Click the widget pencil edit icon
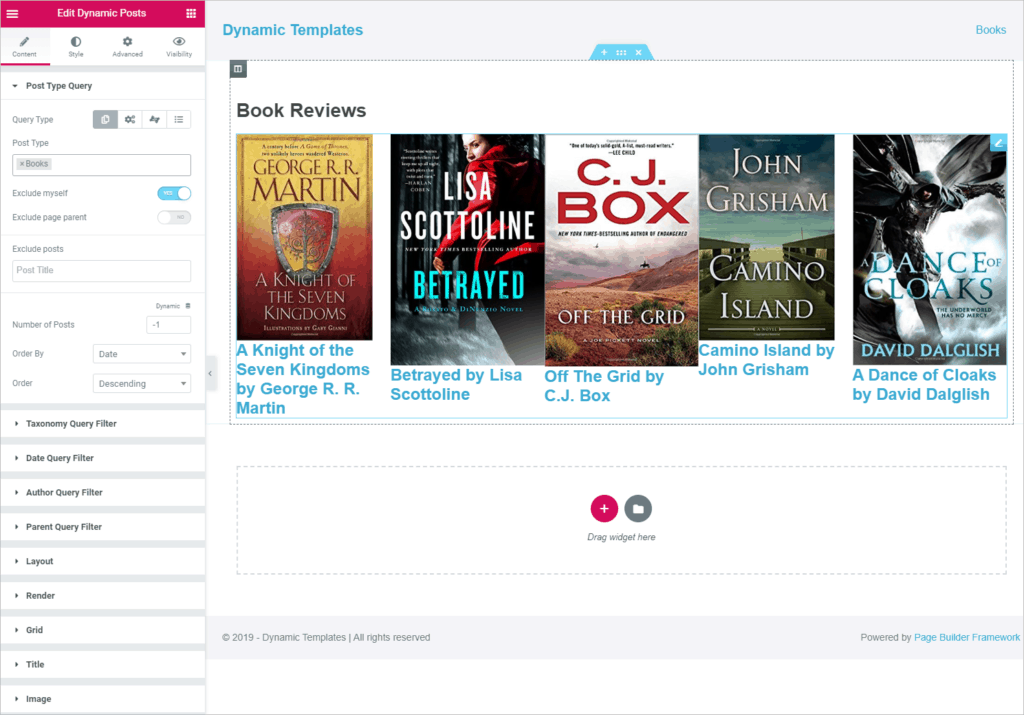 (998, 143)
